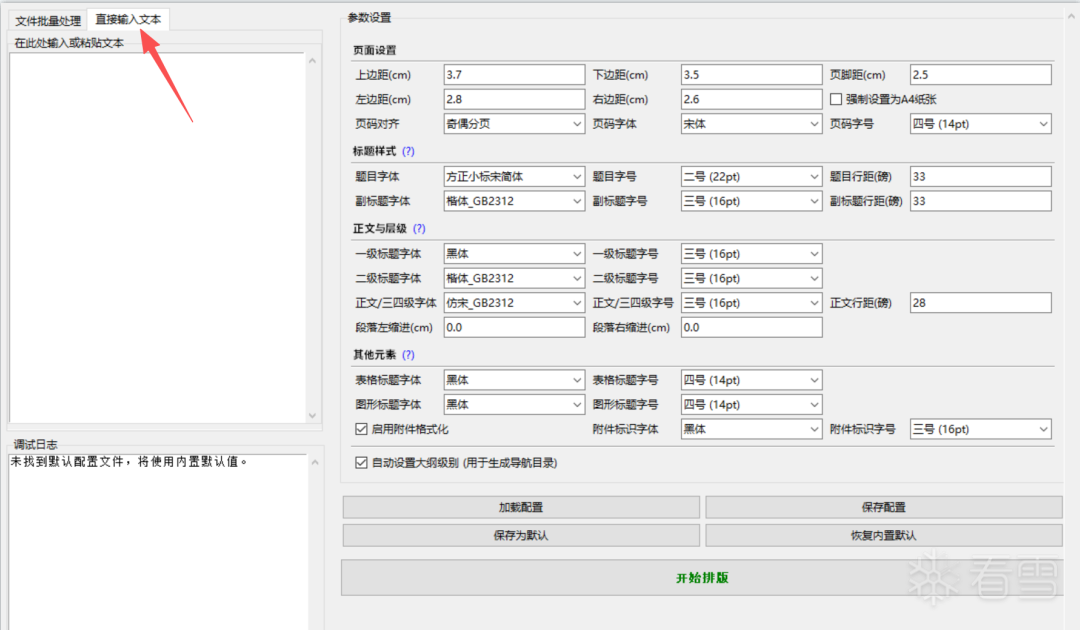
Task: Expand the 页码字号 size dropdown
Action: [980, 124]
